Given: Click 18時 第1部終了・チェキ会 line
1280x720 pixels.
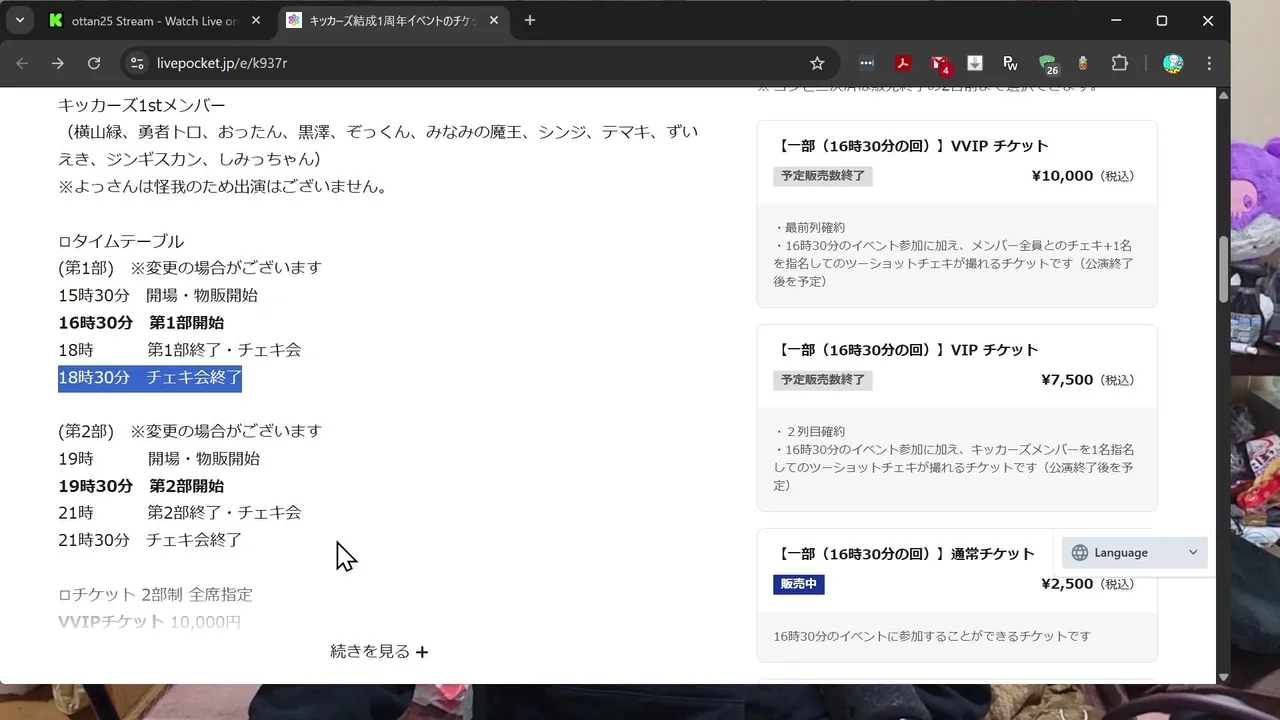Looking at the screenshot, I should (180, 350).
